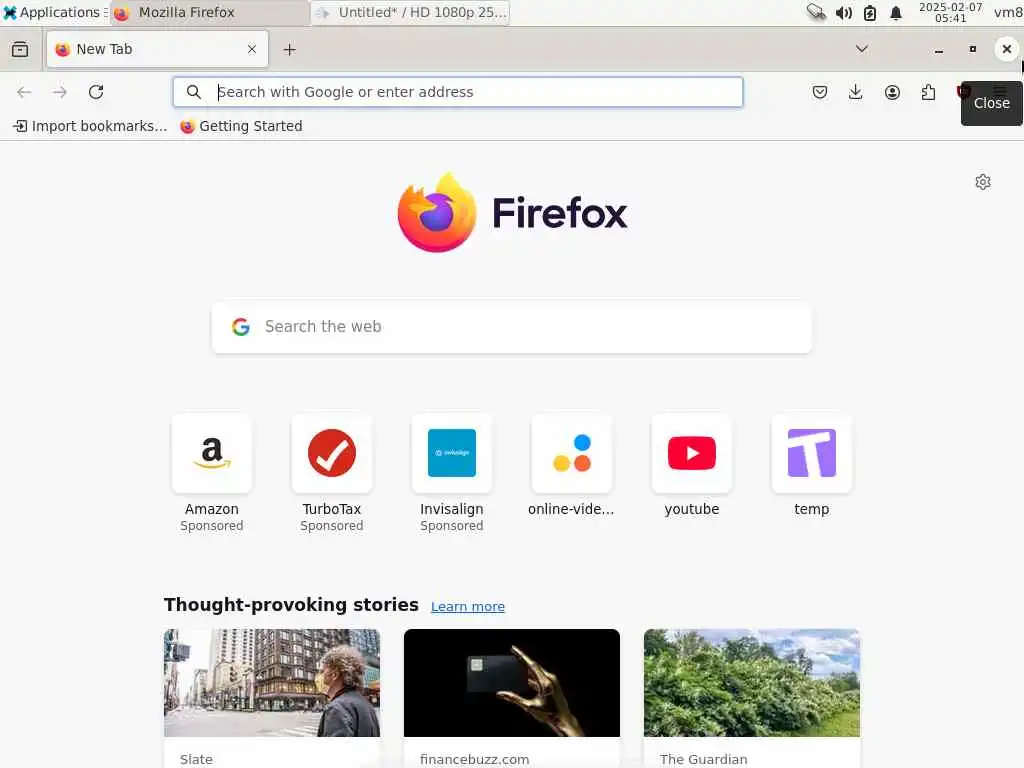Viewport: 1024px width, 768px height.
Task: Open new tab personalize gear icon
Action: pyautogui.click(x=983, y=182)
